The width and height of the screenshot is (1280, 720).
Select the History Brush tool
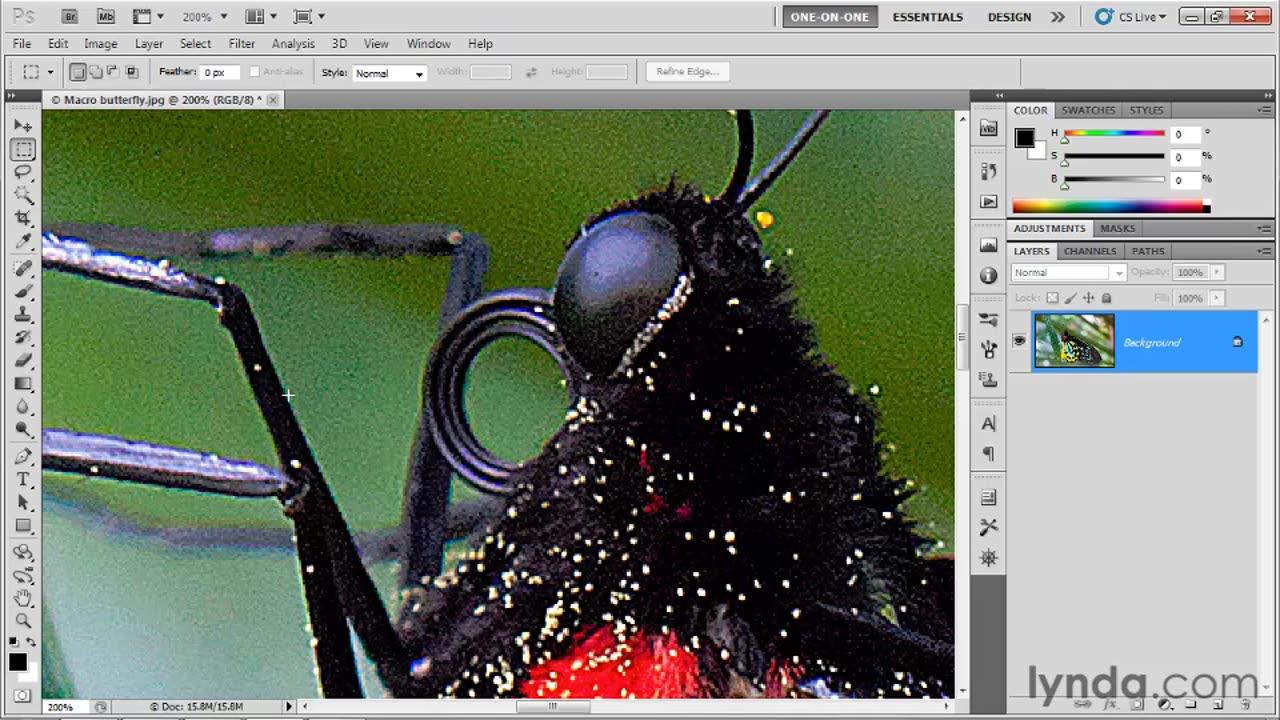(23, 338)
